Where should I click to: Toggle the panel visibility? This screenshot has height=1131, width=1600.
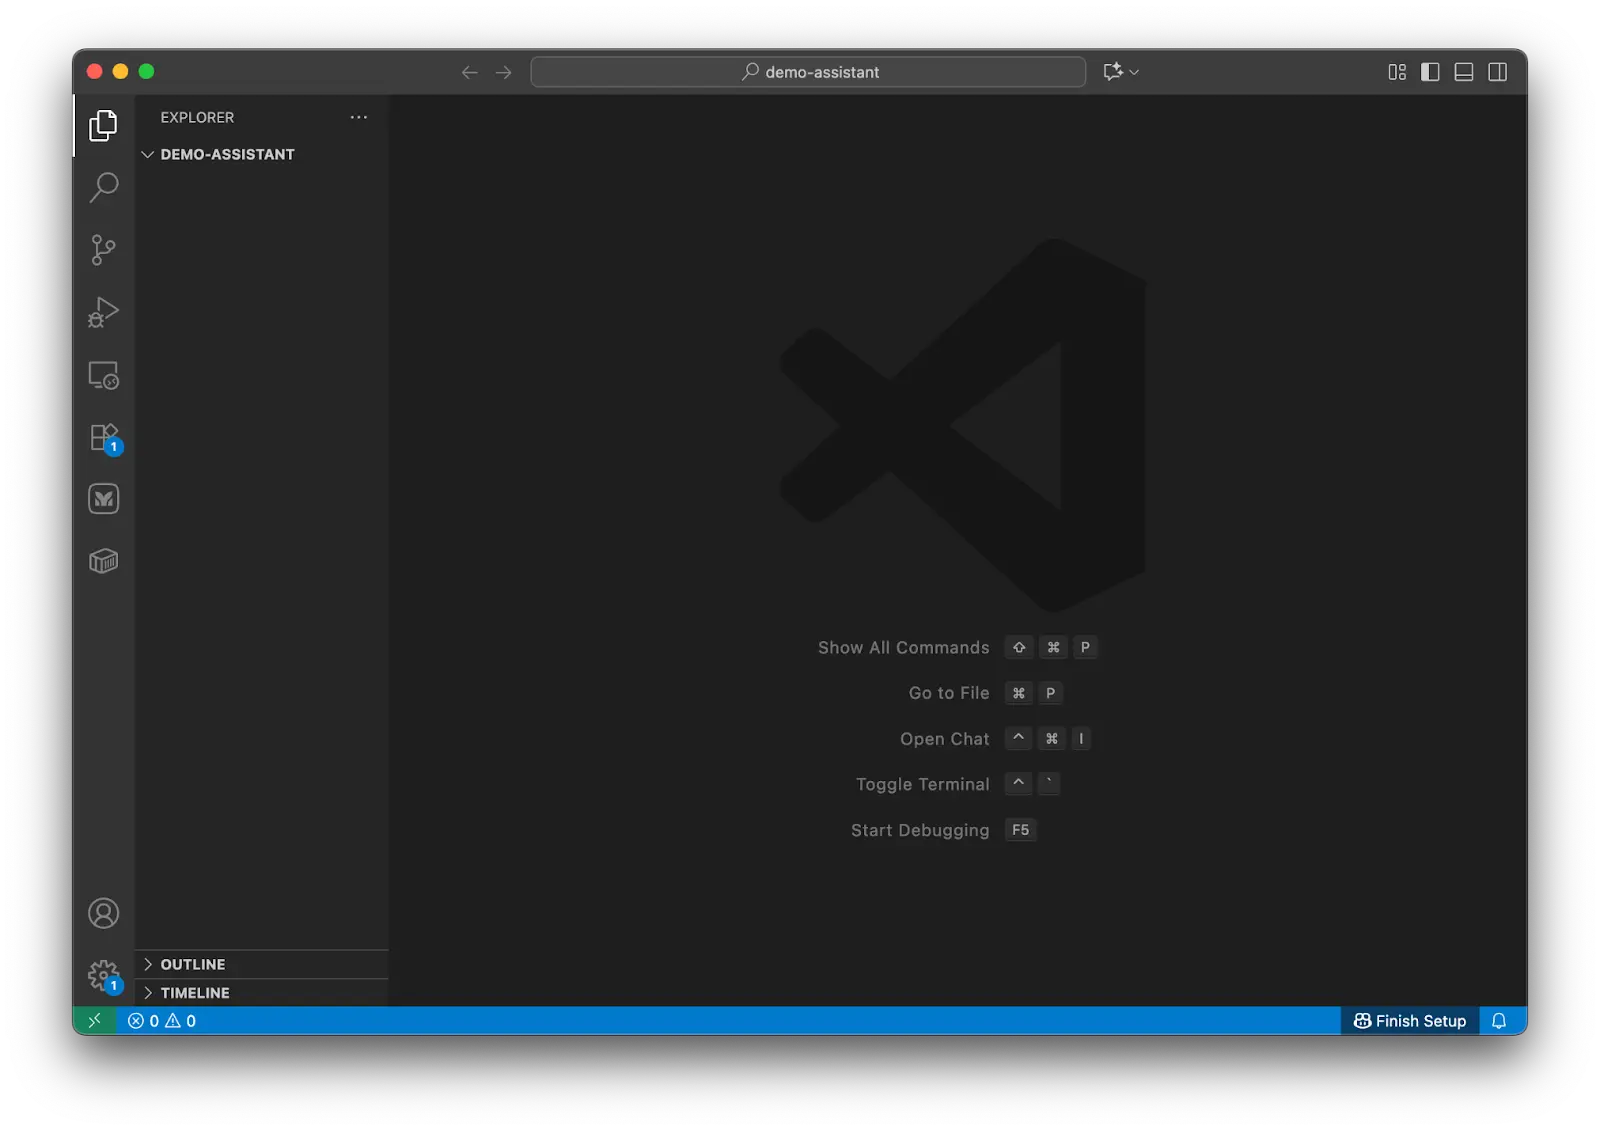[1463, 71]
